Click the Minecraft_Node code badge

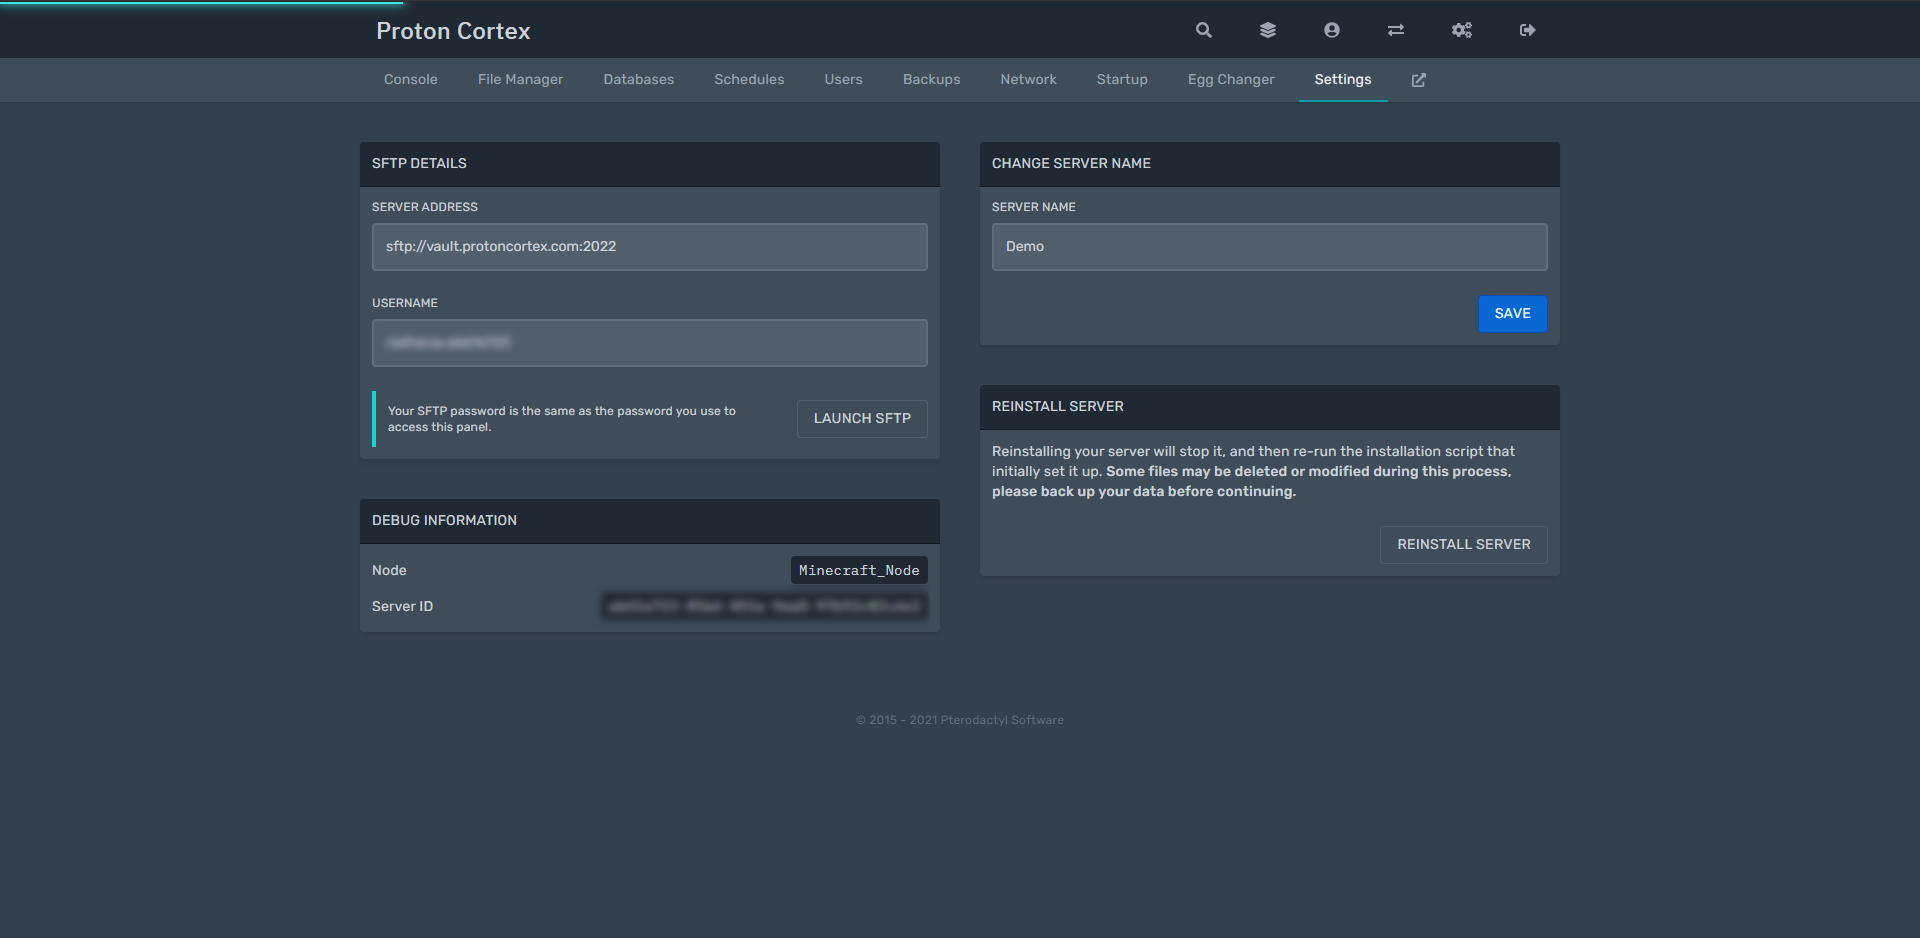click(x=859, y=570)
